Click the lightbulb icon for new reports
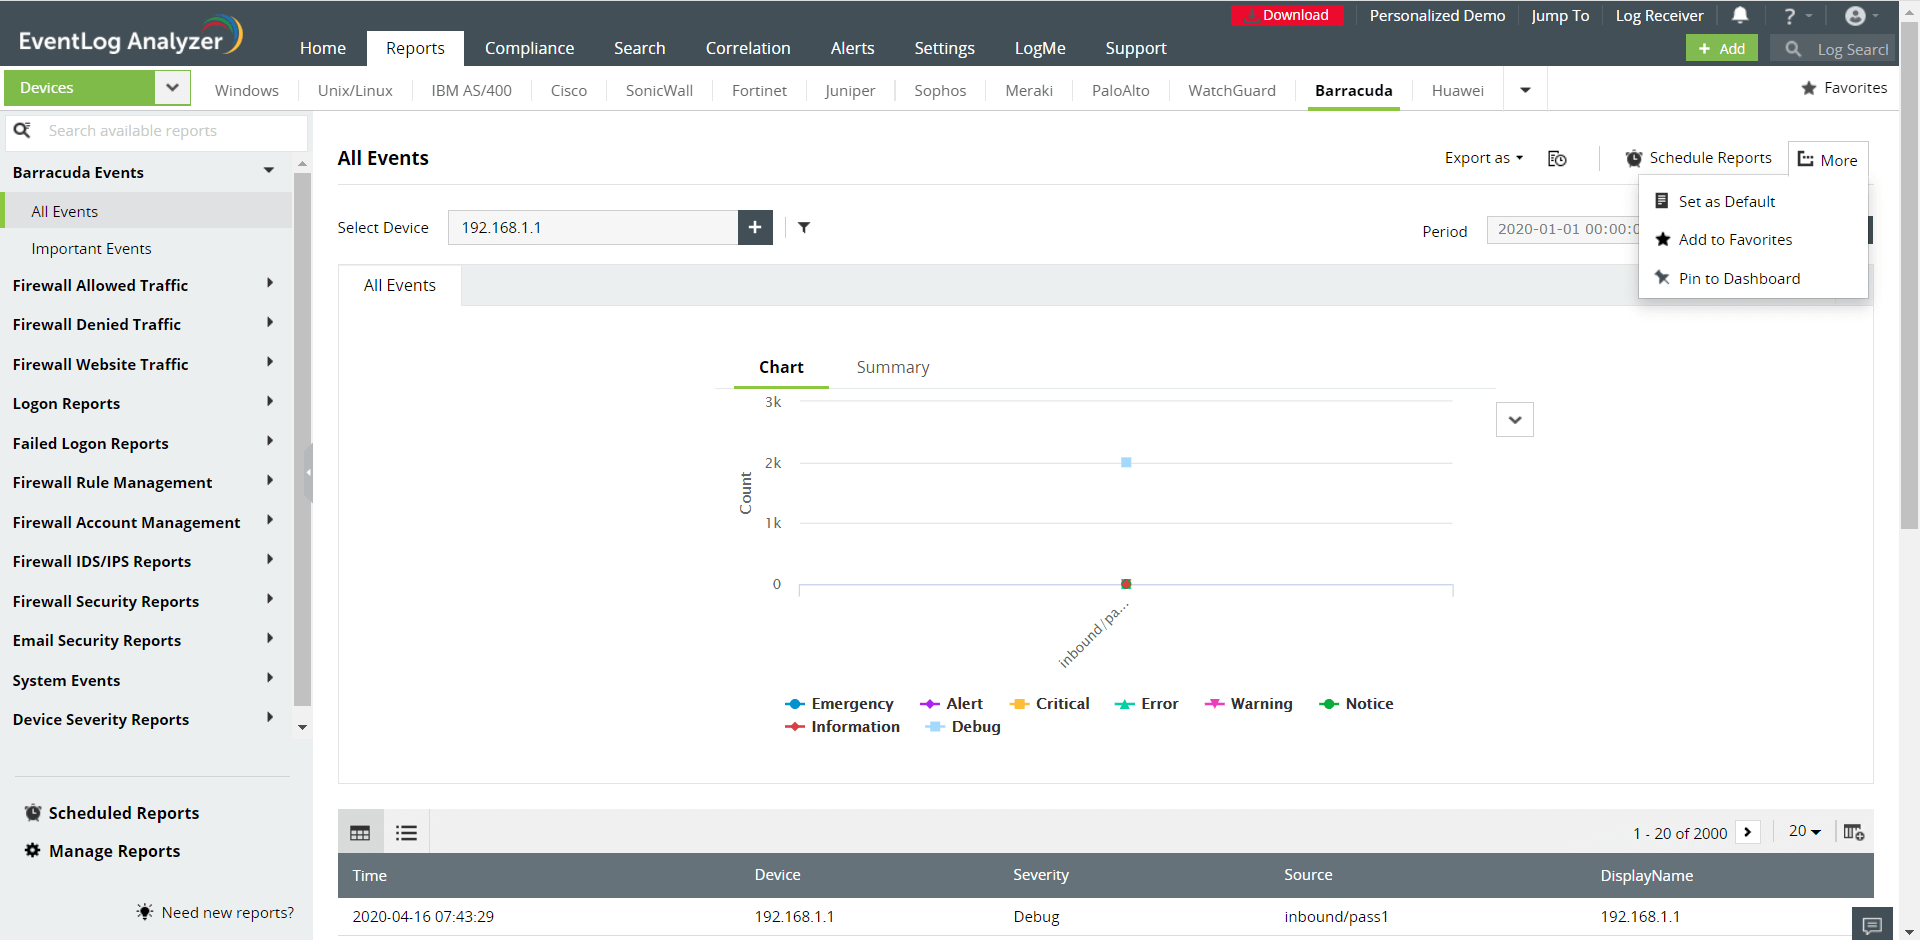This screenshot has width=1920, height=940. pos(145,912)
